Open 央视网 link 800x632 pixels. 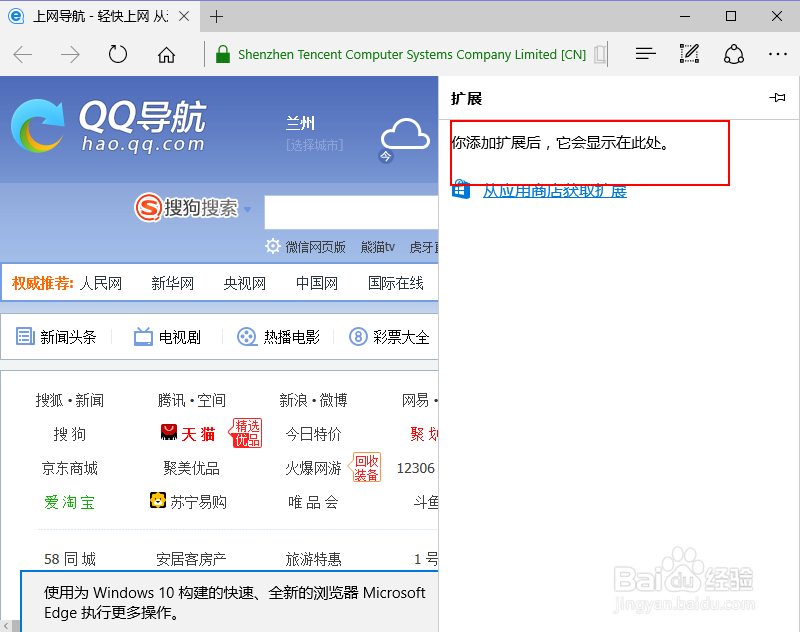(244, 283)
